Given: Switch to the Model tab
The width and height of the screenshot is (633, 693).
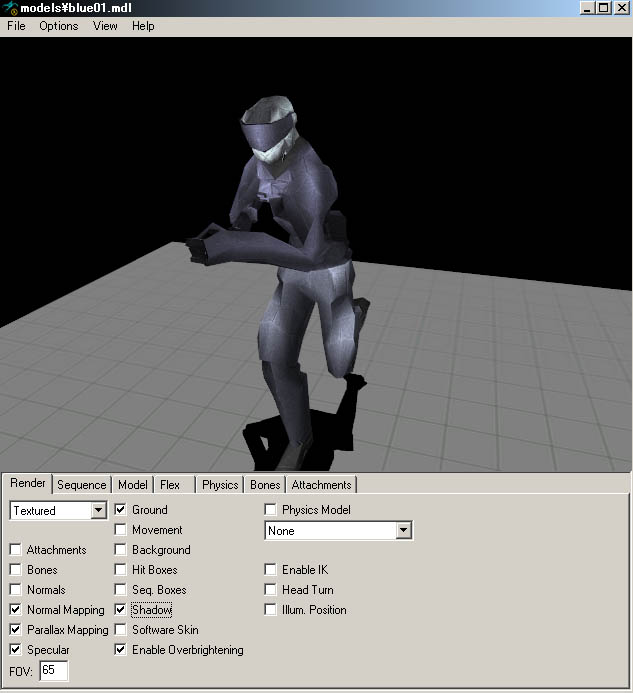Looking at the screenshot, I should 133,485.
